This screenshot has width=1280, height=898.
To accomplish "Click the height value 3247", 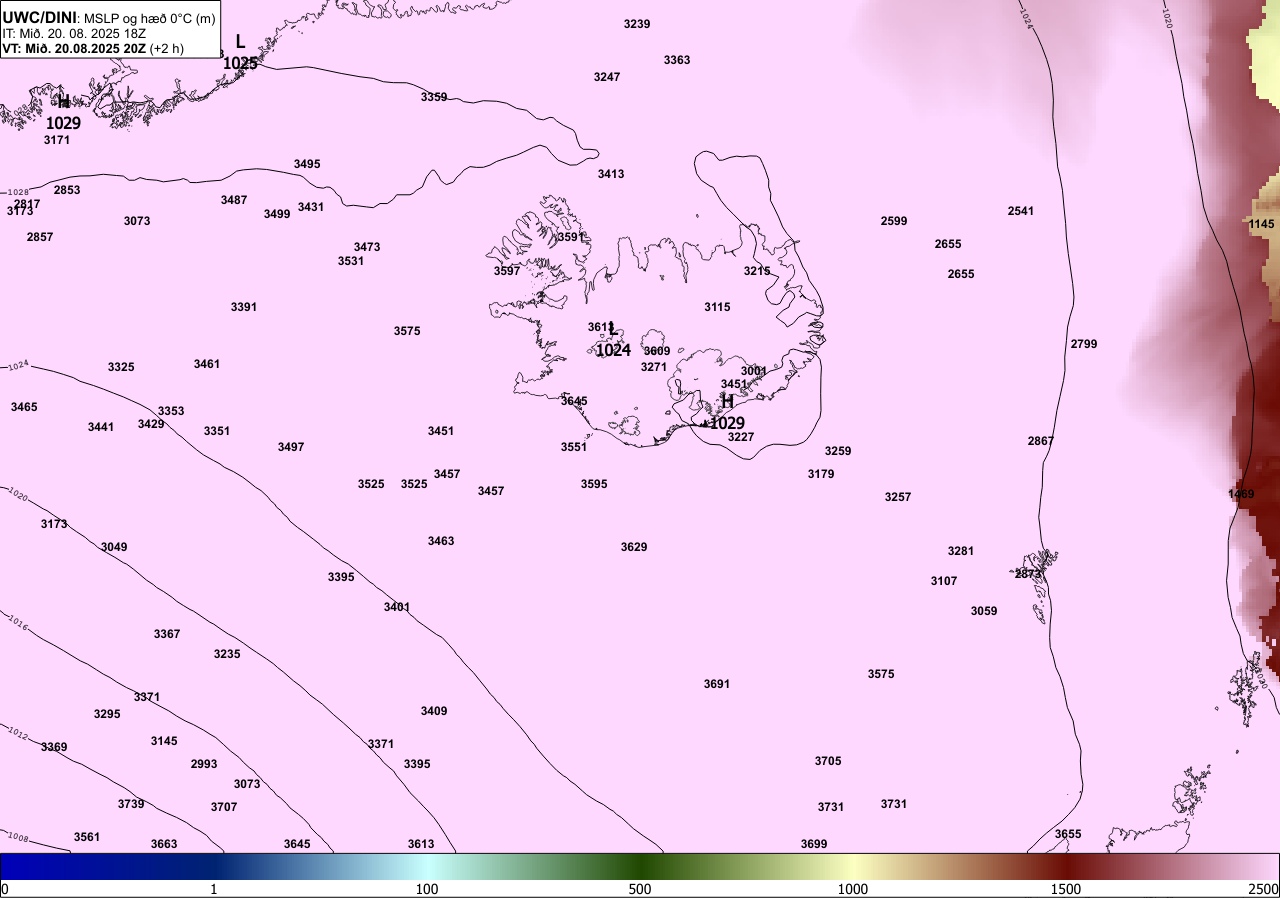I will click(607, 77).
